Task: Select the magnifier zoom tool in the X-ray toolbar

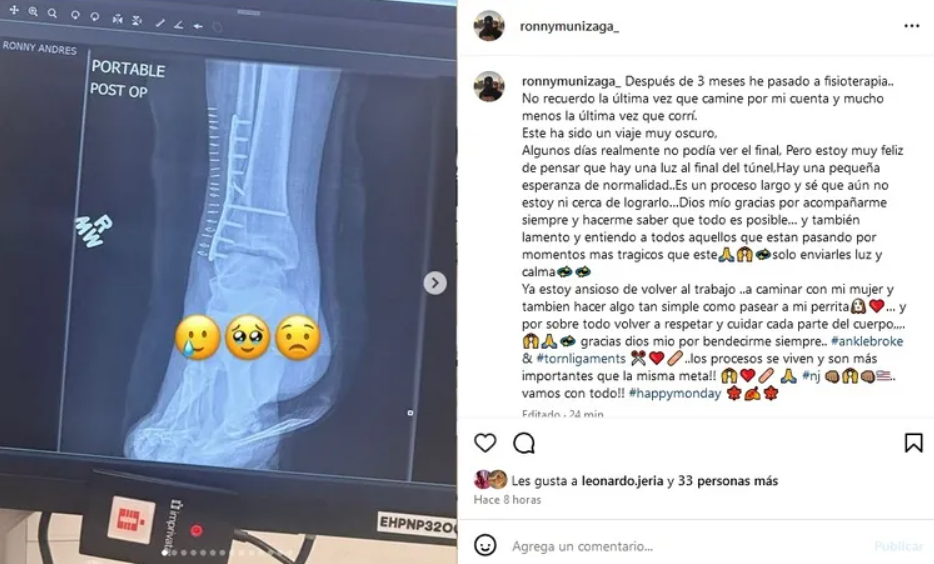Action: point(52,13)
